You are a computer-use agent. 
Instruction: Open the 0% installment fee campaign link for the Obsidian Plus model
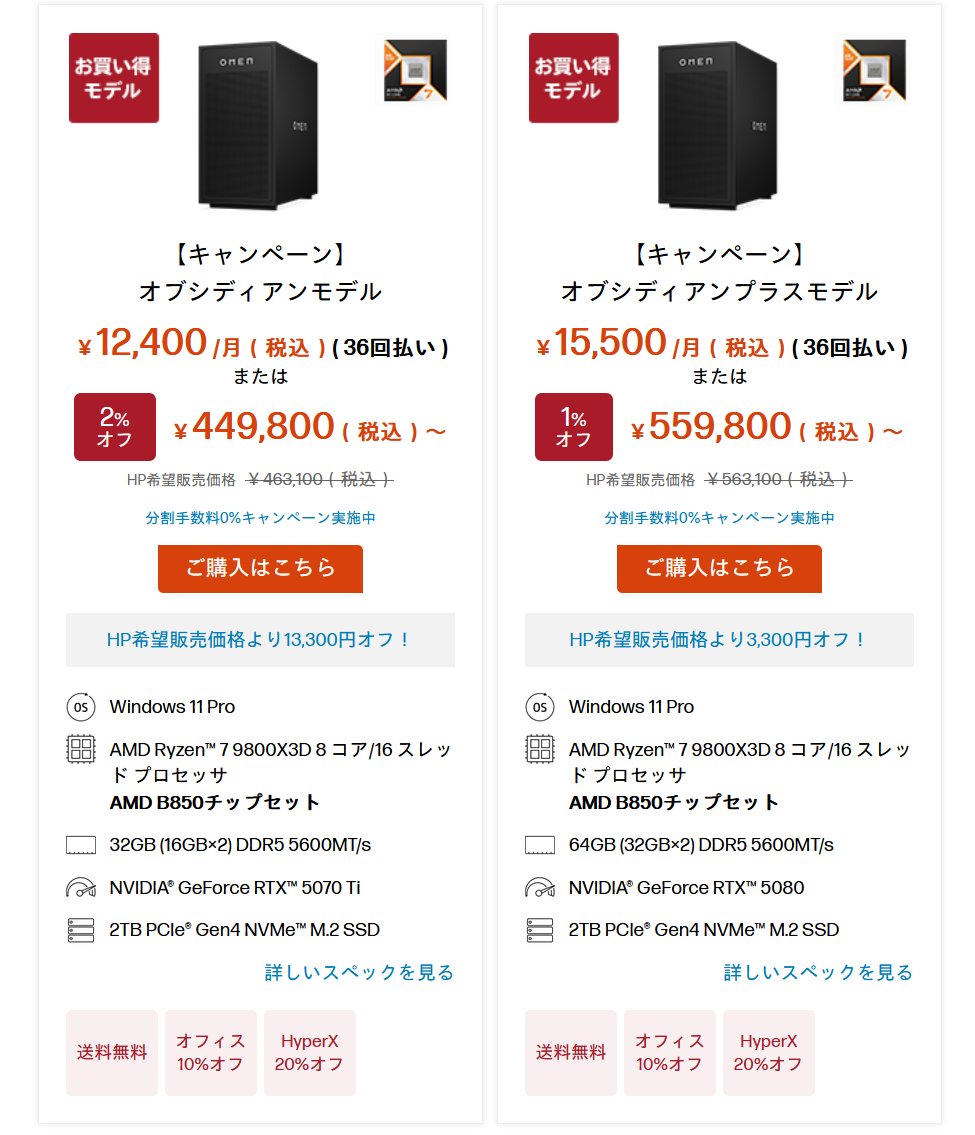(x=719, y=518)
